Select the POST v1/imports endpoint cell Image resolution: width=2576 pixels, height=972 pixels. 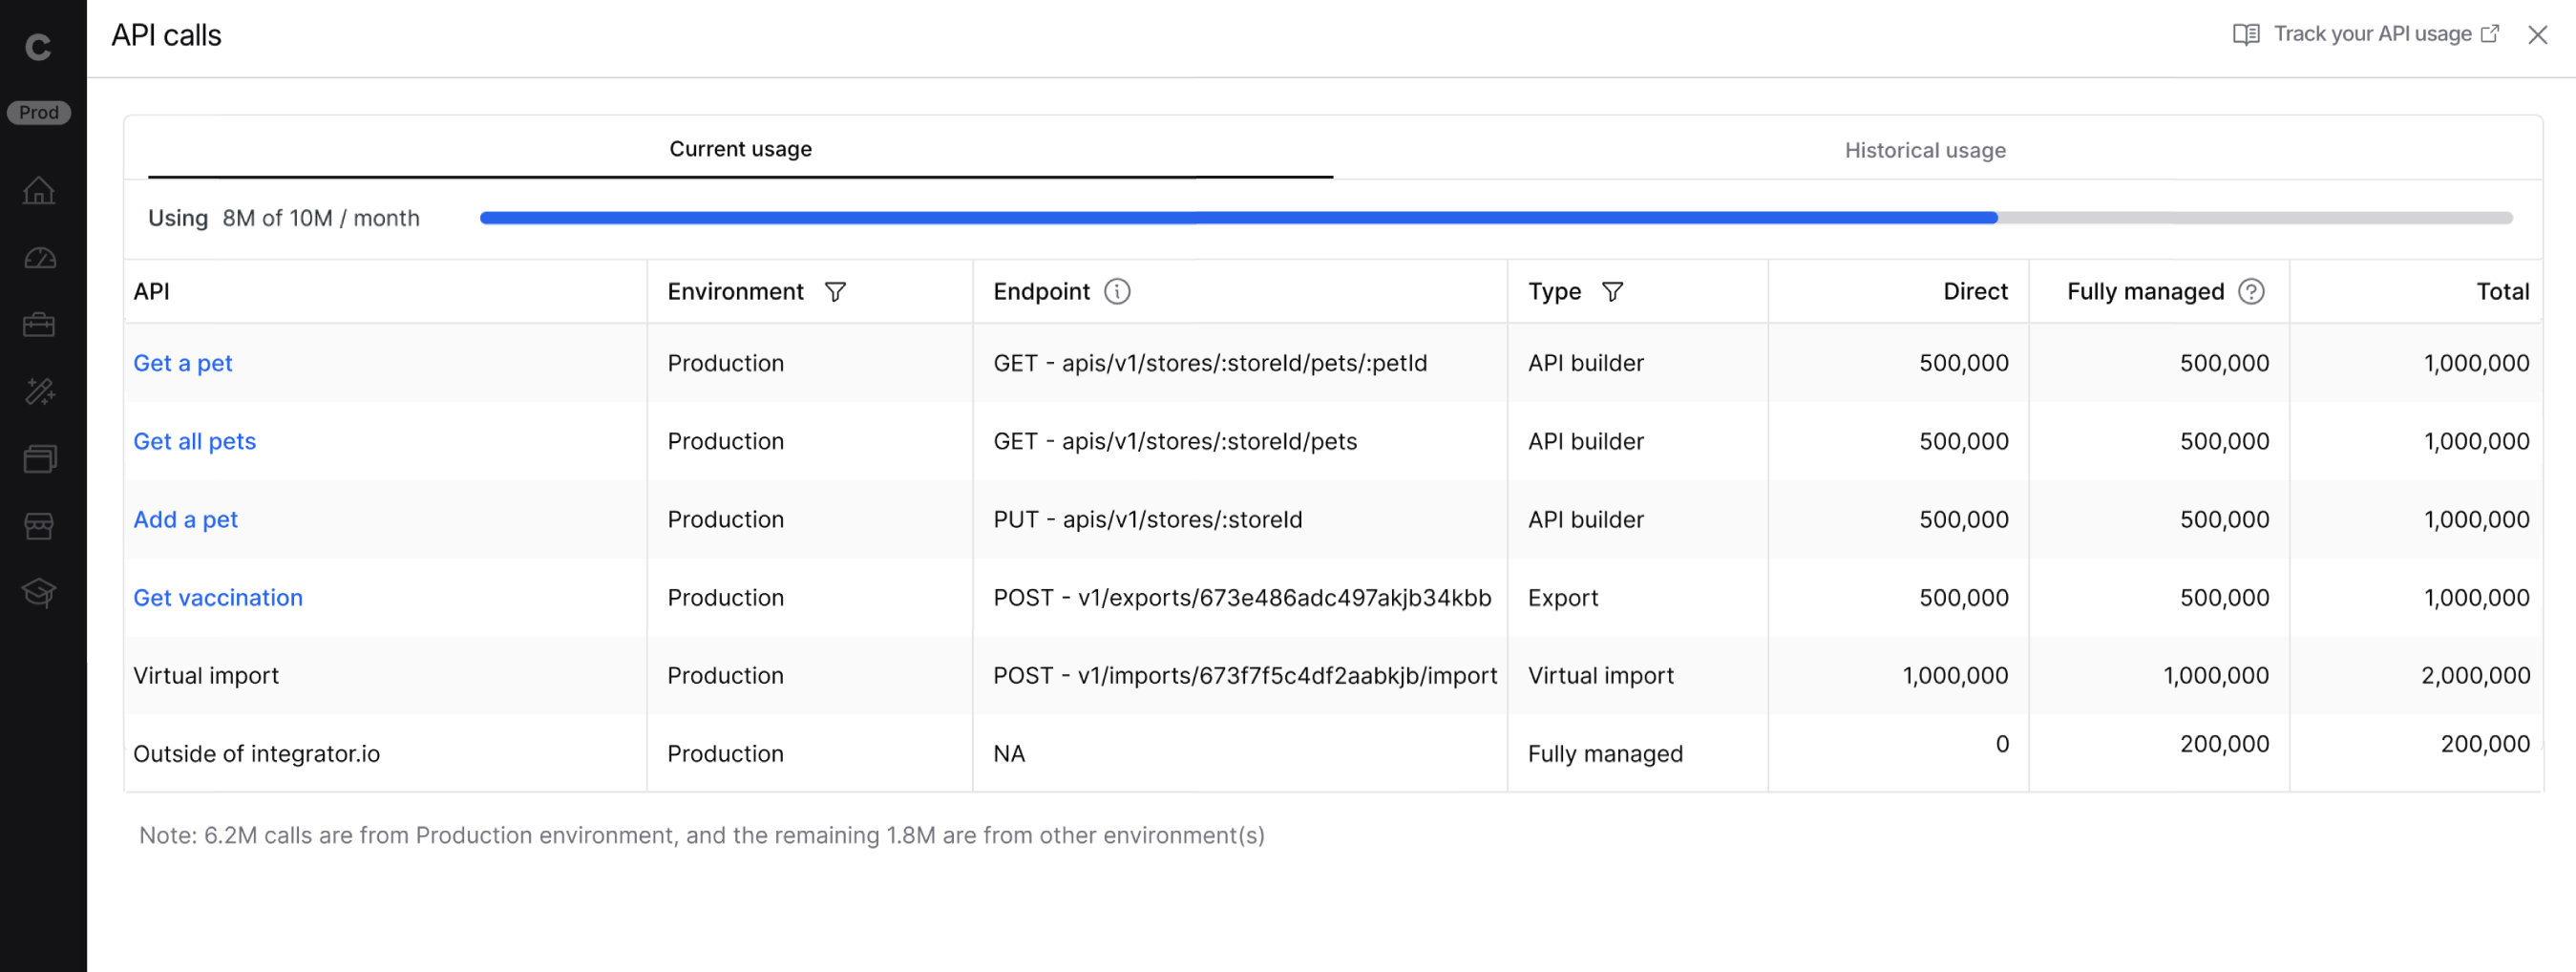[x=1245, y=675]
